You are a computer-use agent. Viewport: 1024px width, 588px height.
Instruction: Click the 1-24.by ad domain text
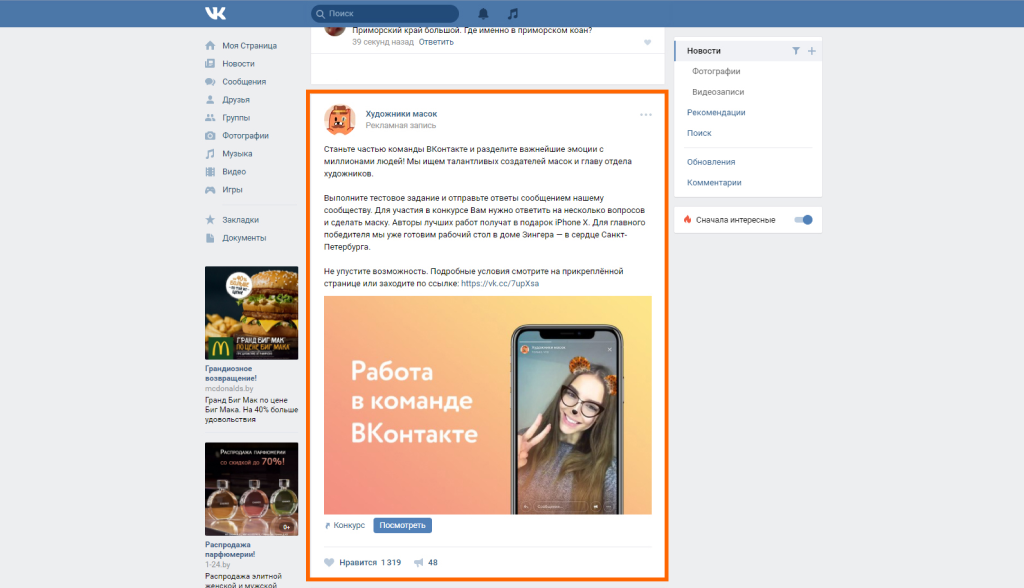click(217, 564)
